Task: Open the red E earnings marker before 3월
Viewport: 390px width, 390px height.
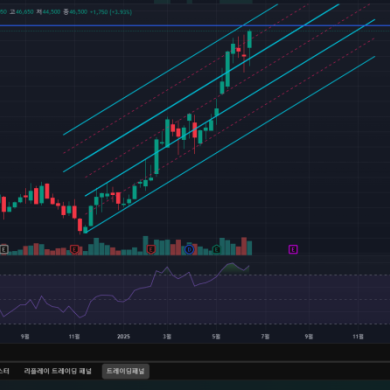Action: (x=151, y=249)
